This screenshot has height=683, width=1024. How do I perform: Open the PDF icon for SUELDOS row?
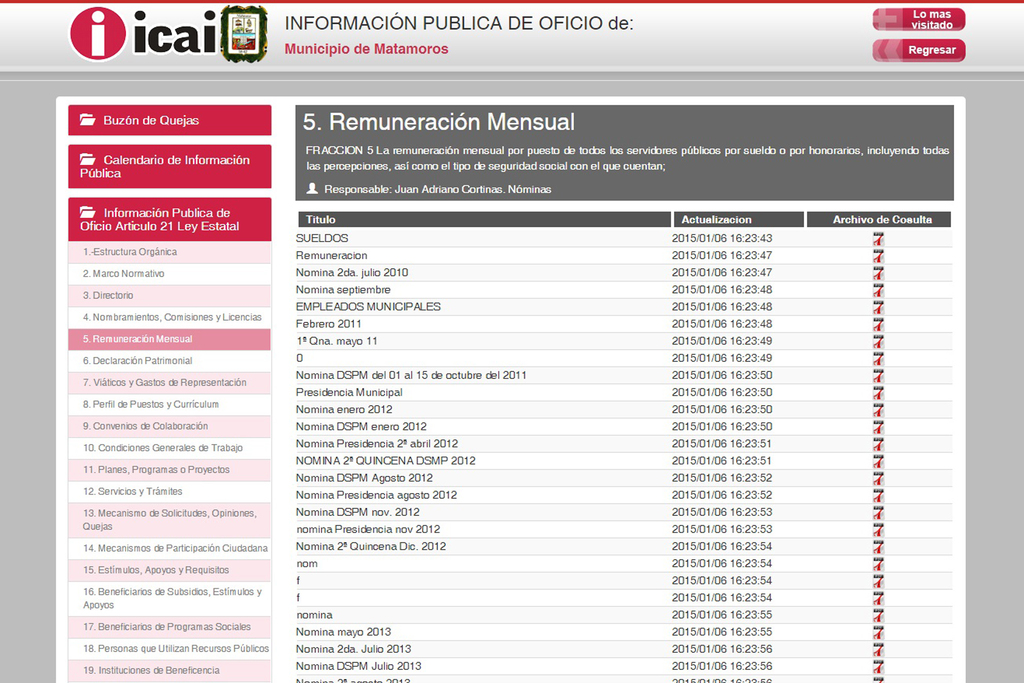(x=878, y=239)
